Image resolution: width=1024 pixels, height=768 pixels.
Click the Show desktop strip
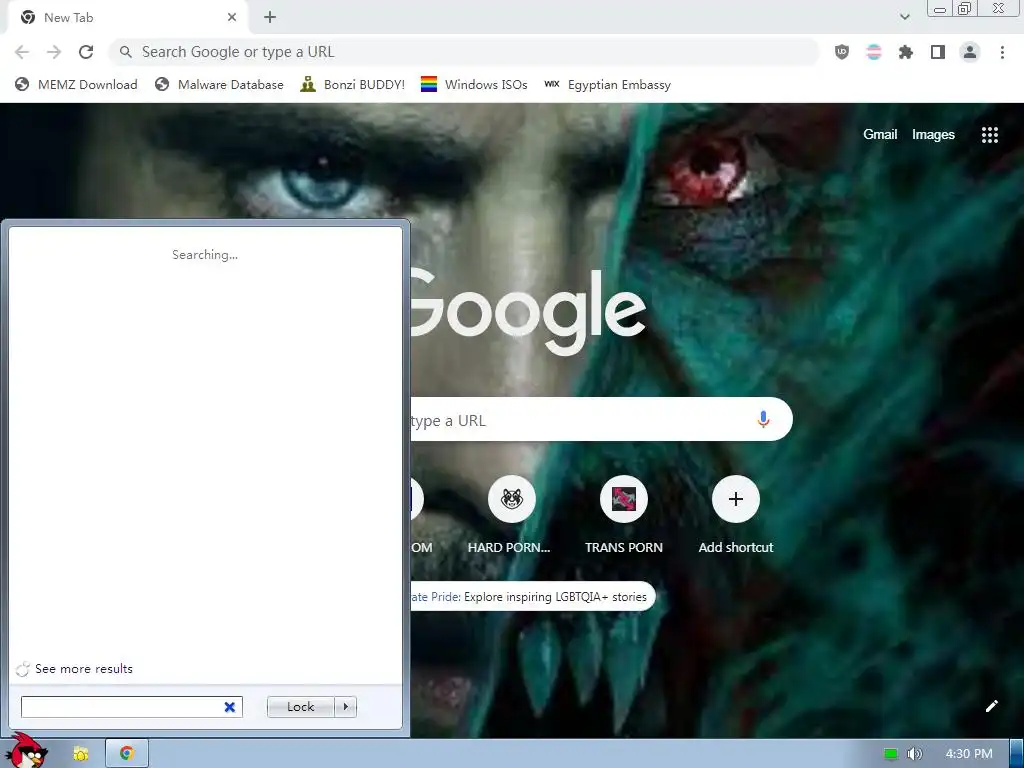coord(1017,754)
